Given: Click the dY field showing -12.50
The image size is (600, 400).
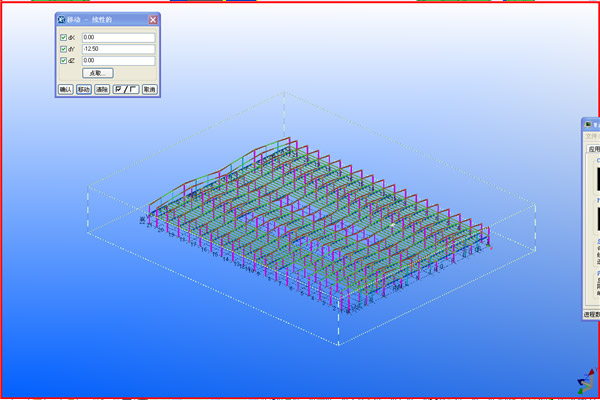Looking at the screenshot, I should click(x=118, y=49).
